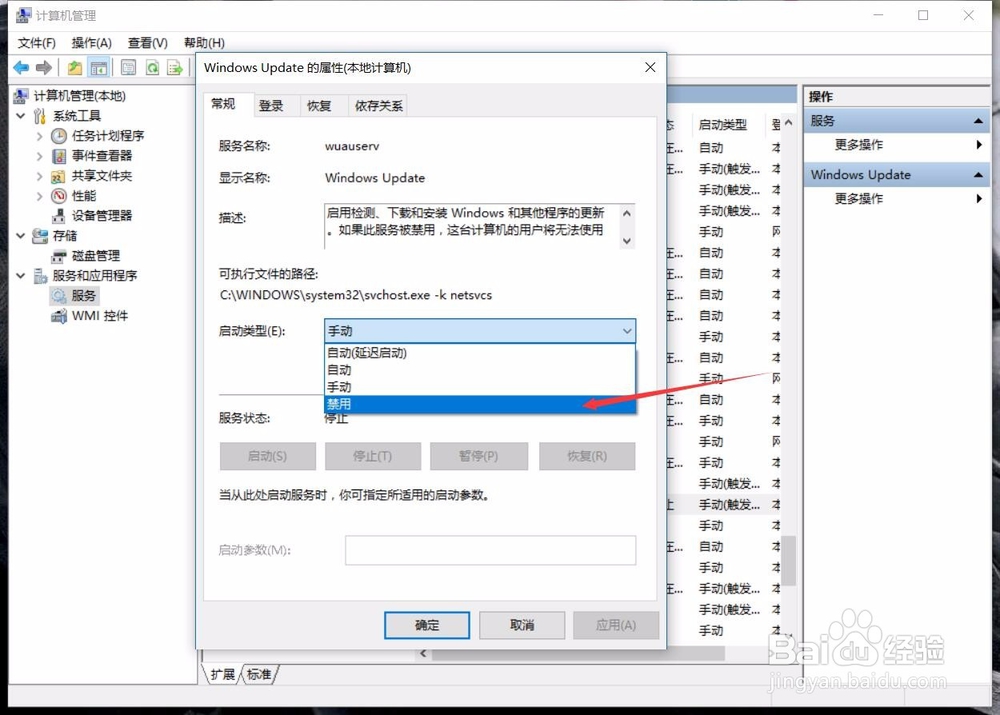Viewport: 1000px width, 715px height.
Task: Click the 服务和应用程序 server icon
Action: click(x=40, y=276)
